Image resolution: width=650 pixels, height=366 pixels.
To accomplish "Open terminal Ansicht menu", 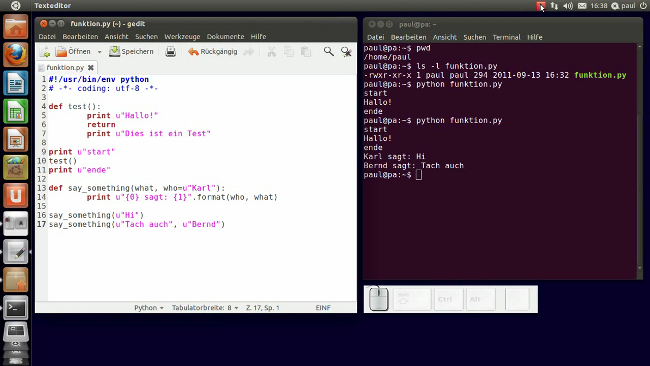I will click(x=445, y=37).
